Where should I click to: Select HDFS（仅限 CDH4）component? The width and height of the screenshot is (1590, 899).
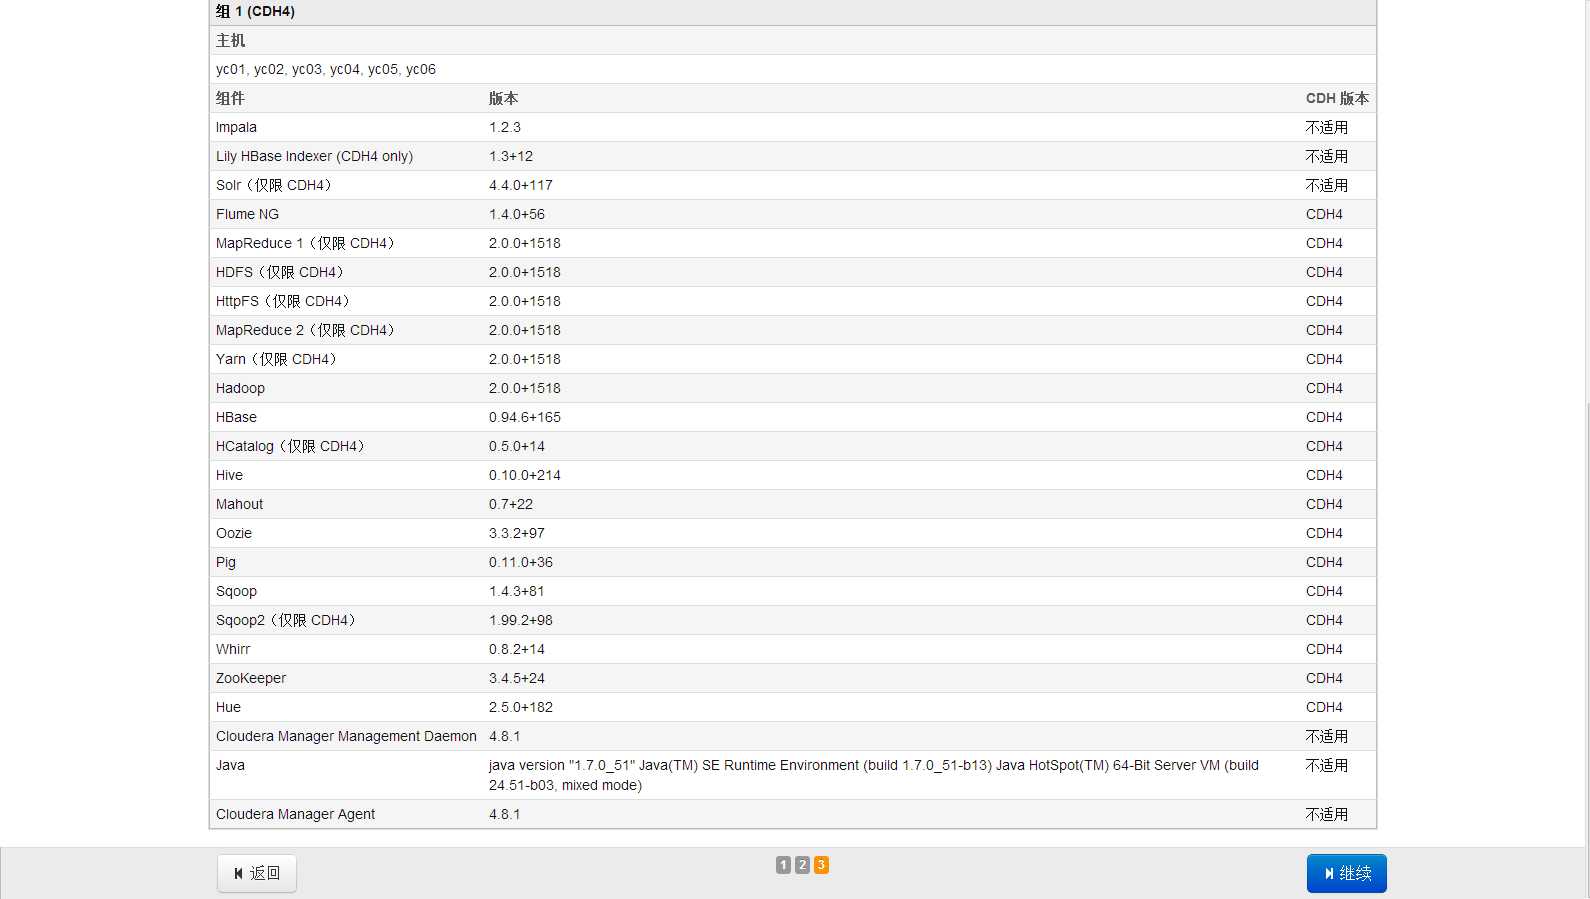[x=282, y=272]
